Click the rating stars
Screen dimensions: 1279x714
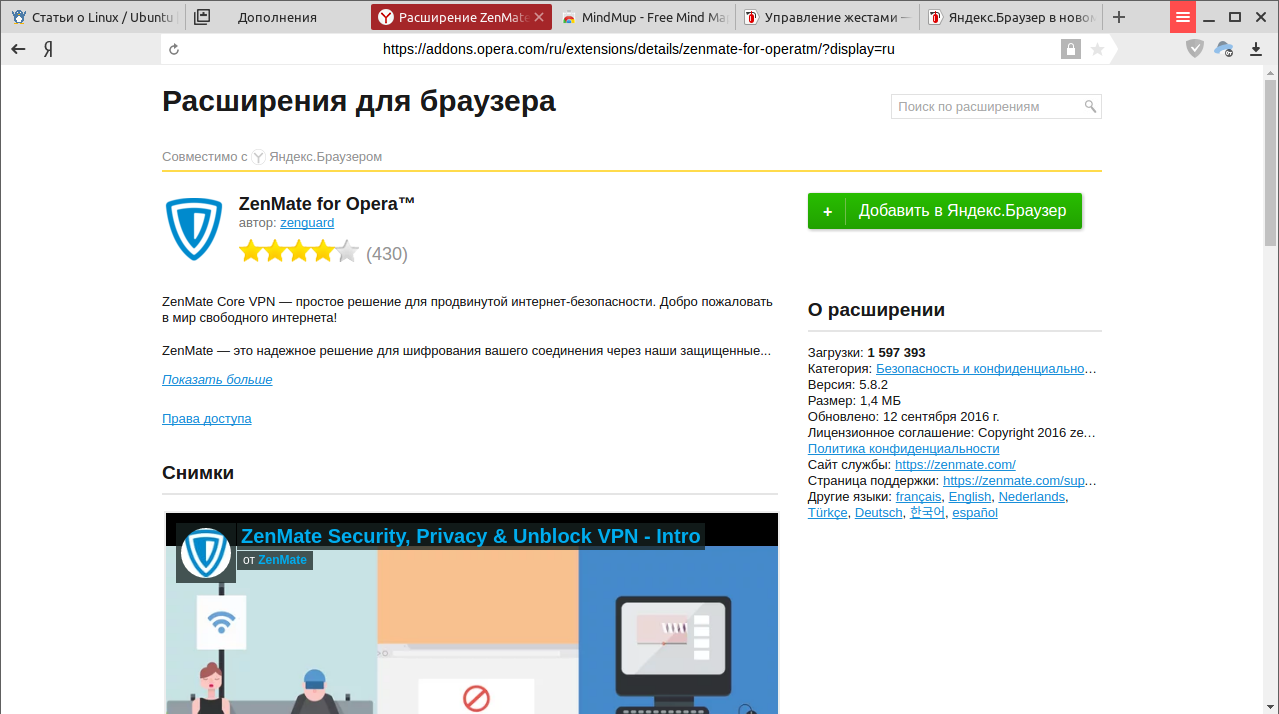tap(299, 252)
